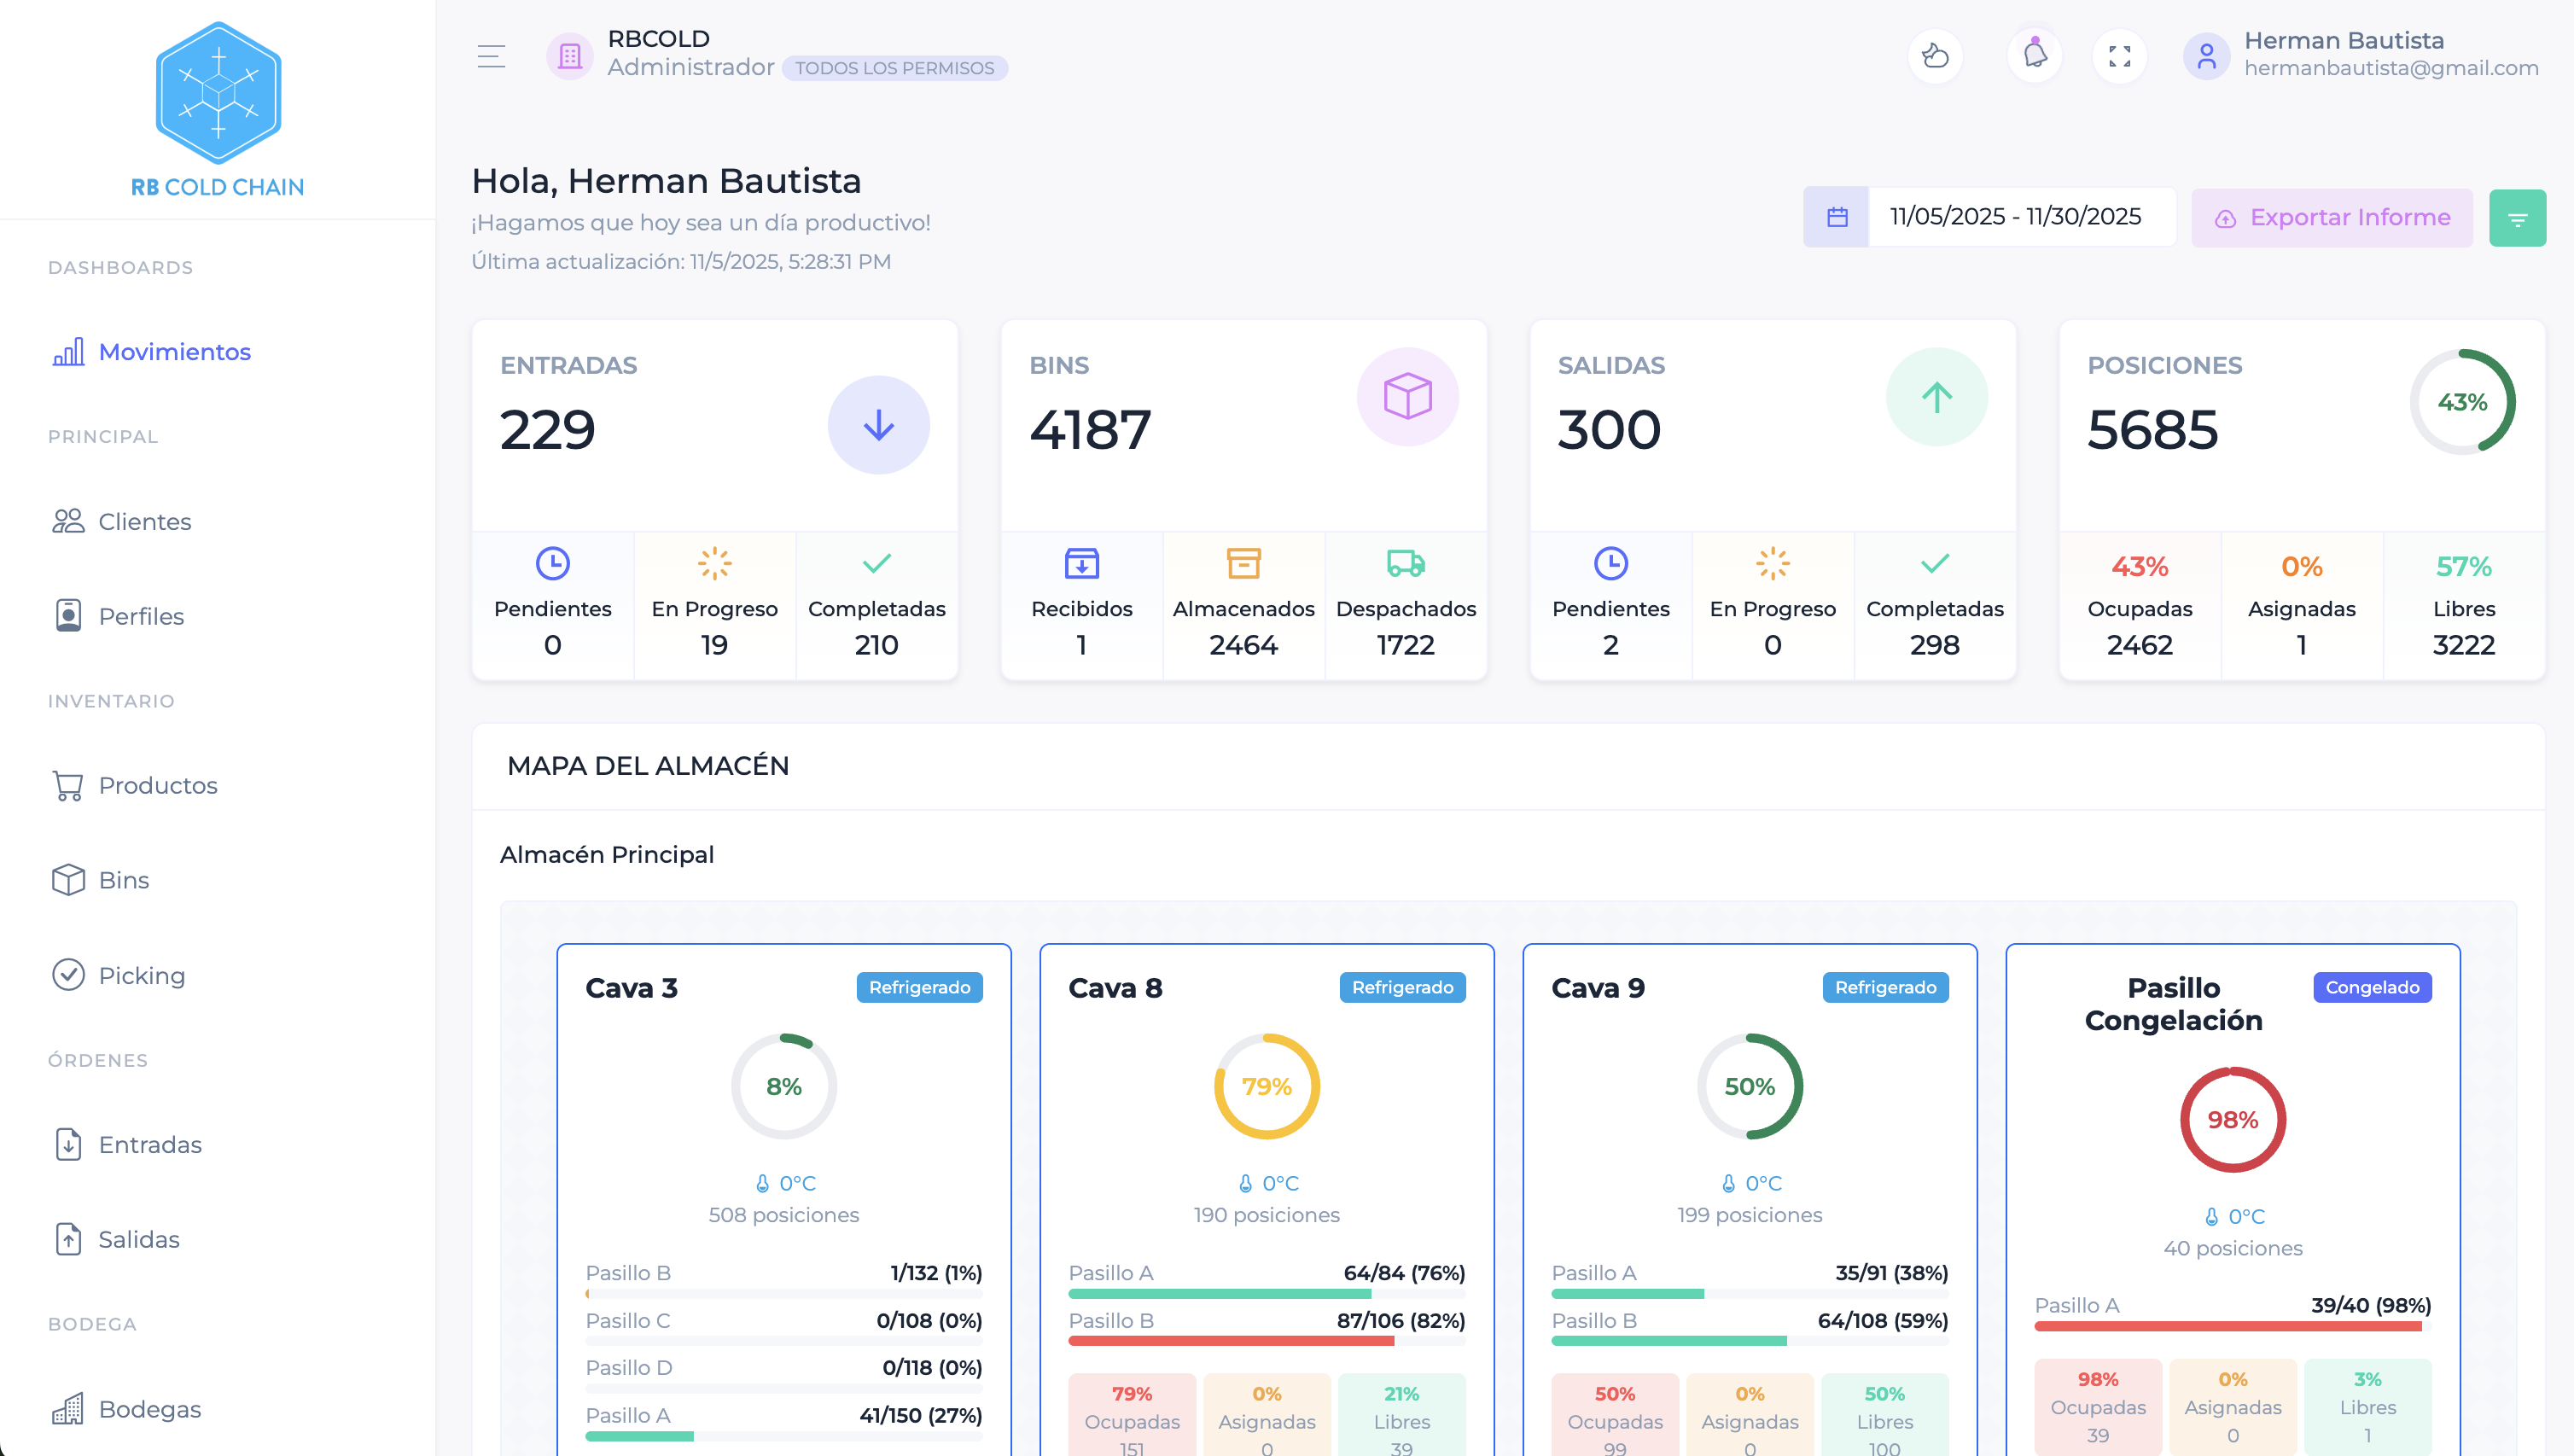Screen dimensions: 2574x1456
Task: Open the Clientes page link
Action: 144,521
